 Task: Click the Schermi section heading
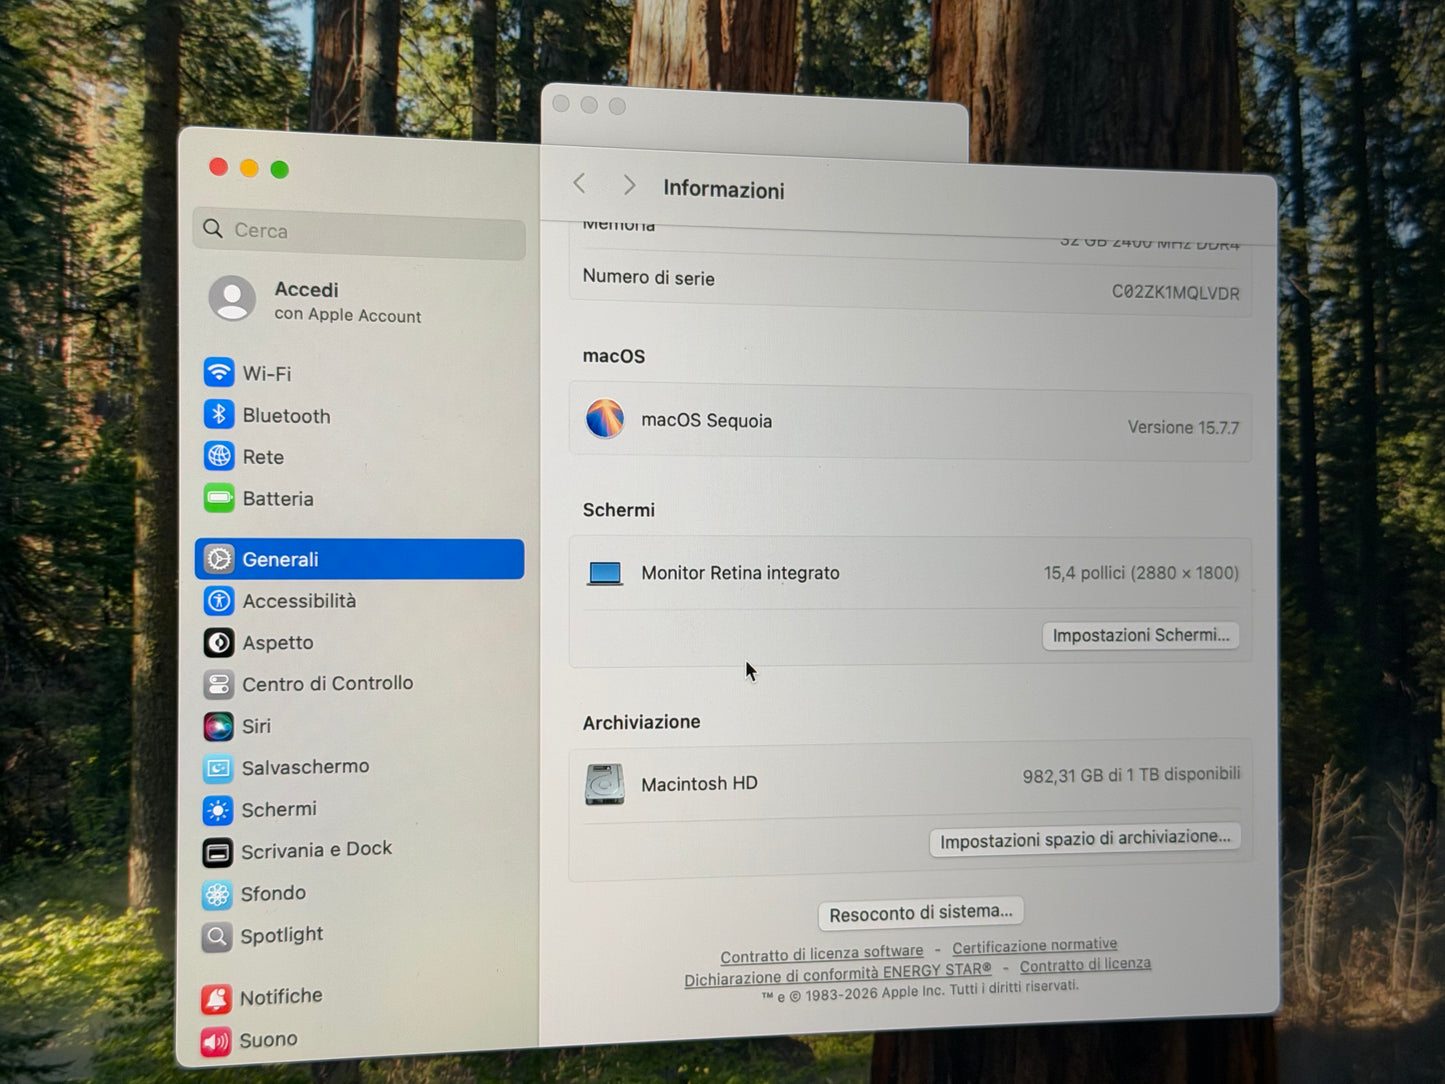point(618,510)
